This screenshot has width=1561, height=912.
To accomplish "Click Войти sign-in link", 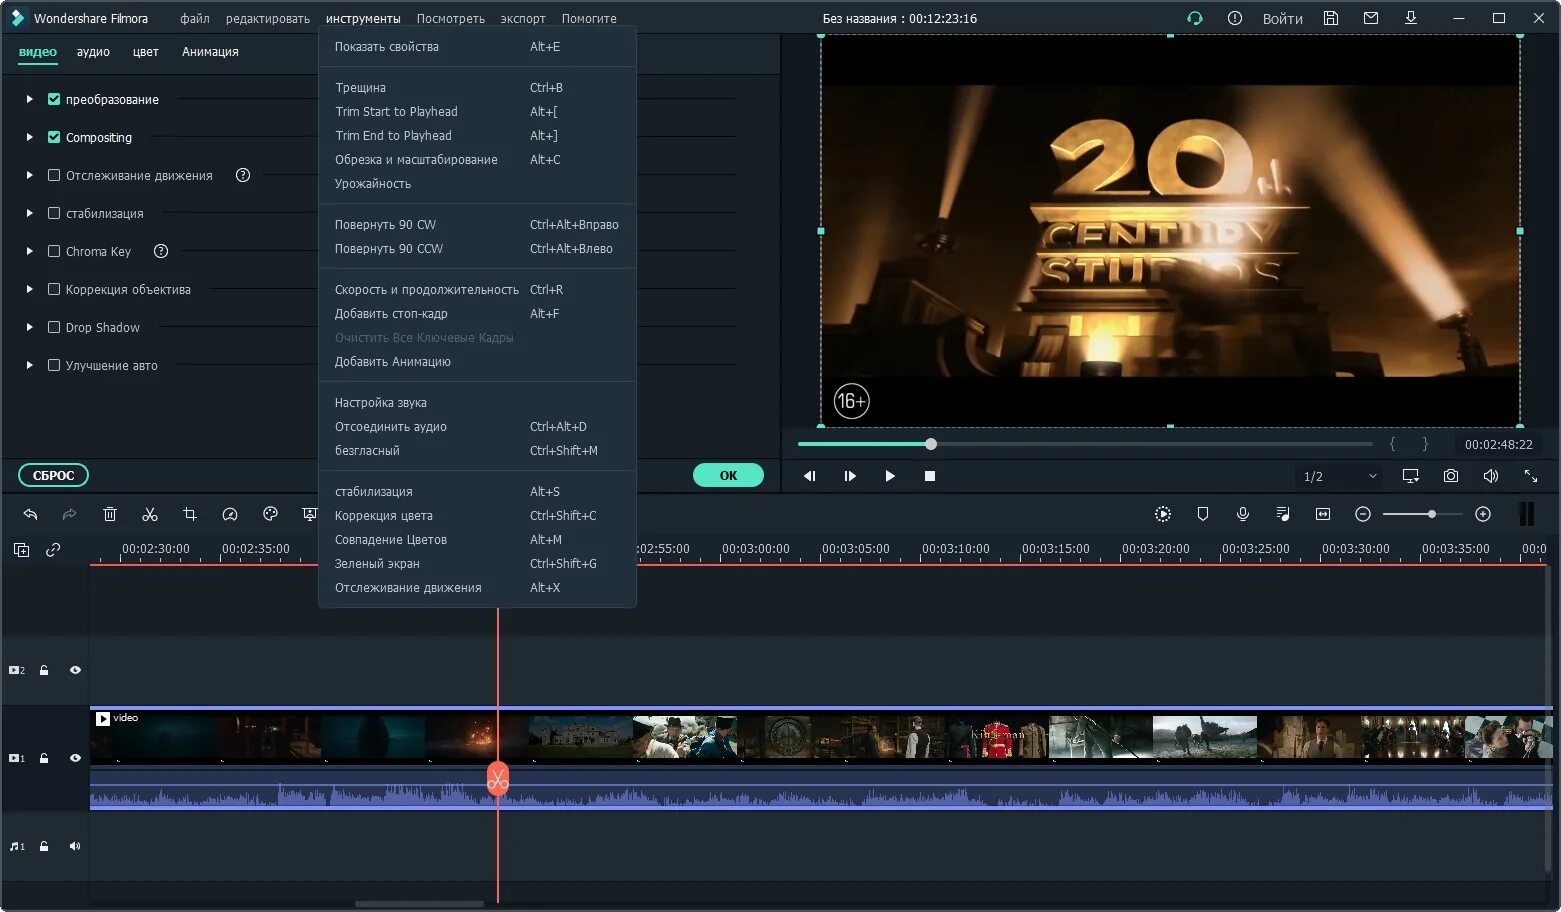I will click(x=1282, y=18).
